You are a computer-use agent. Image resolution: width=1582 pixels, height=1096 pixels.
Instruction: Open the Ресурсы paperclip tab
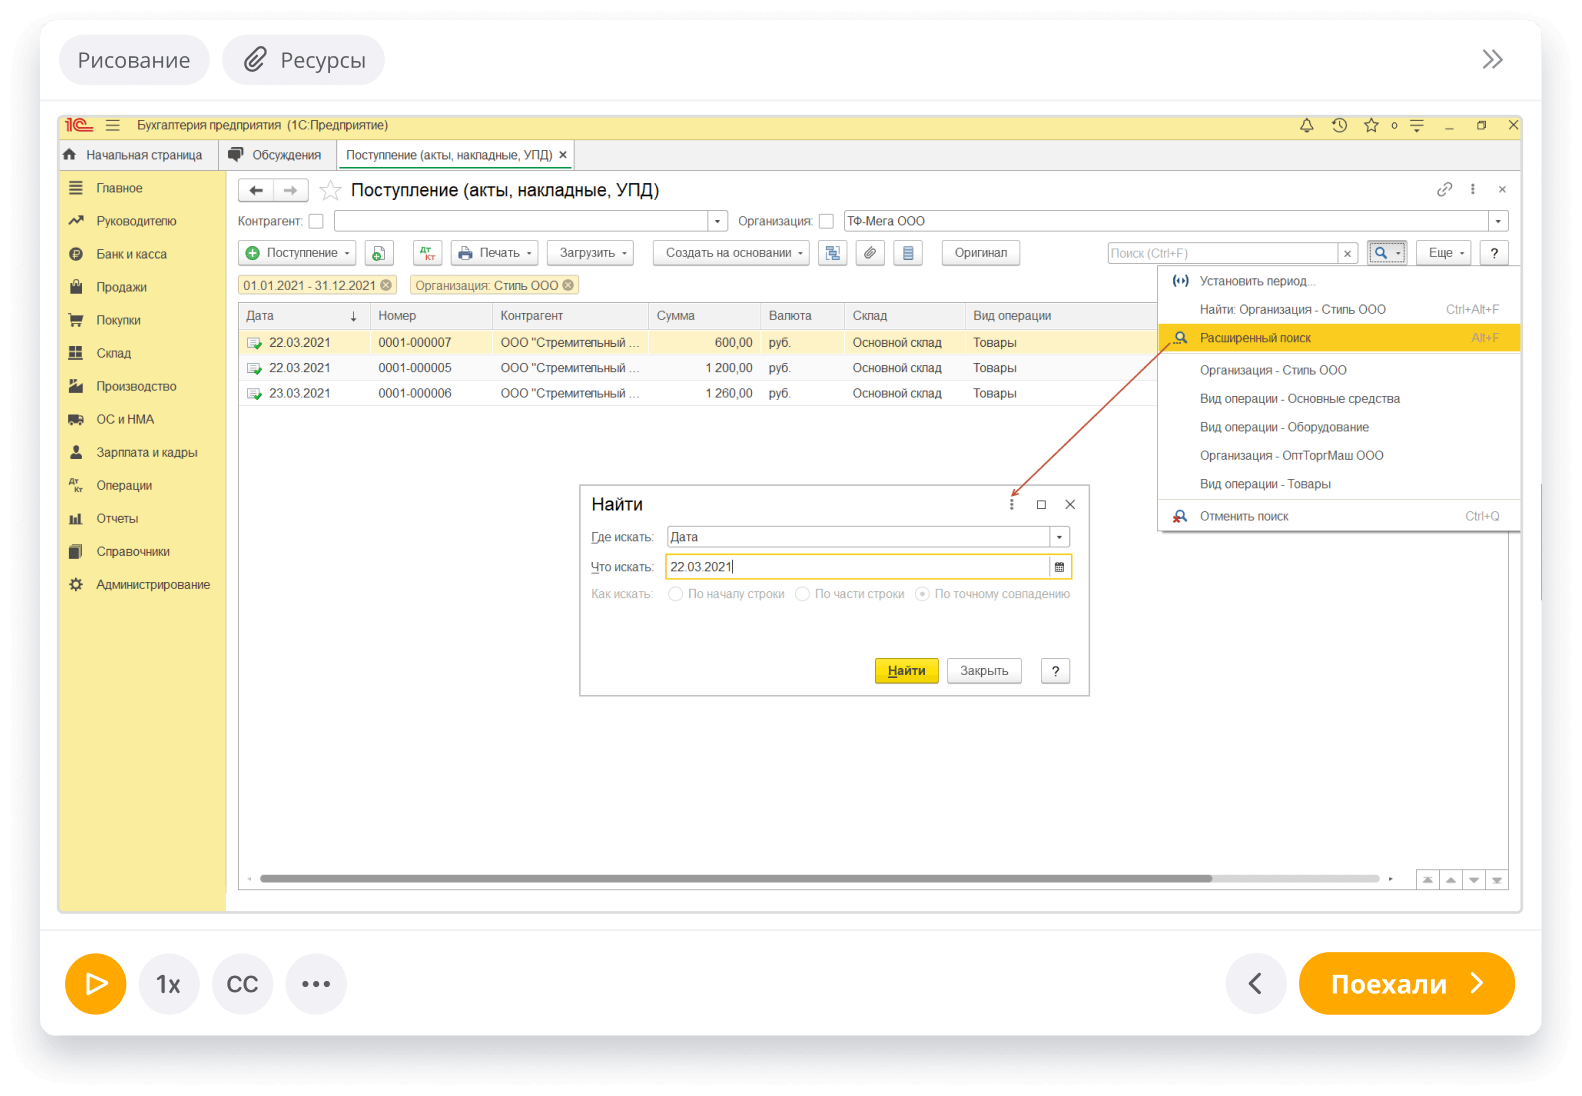[303, 60]
